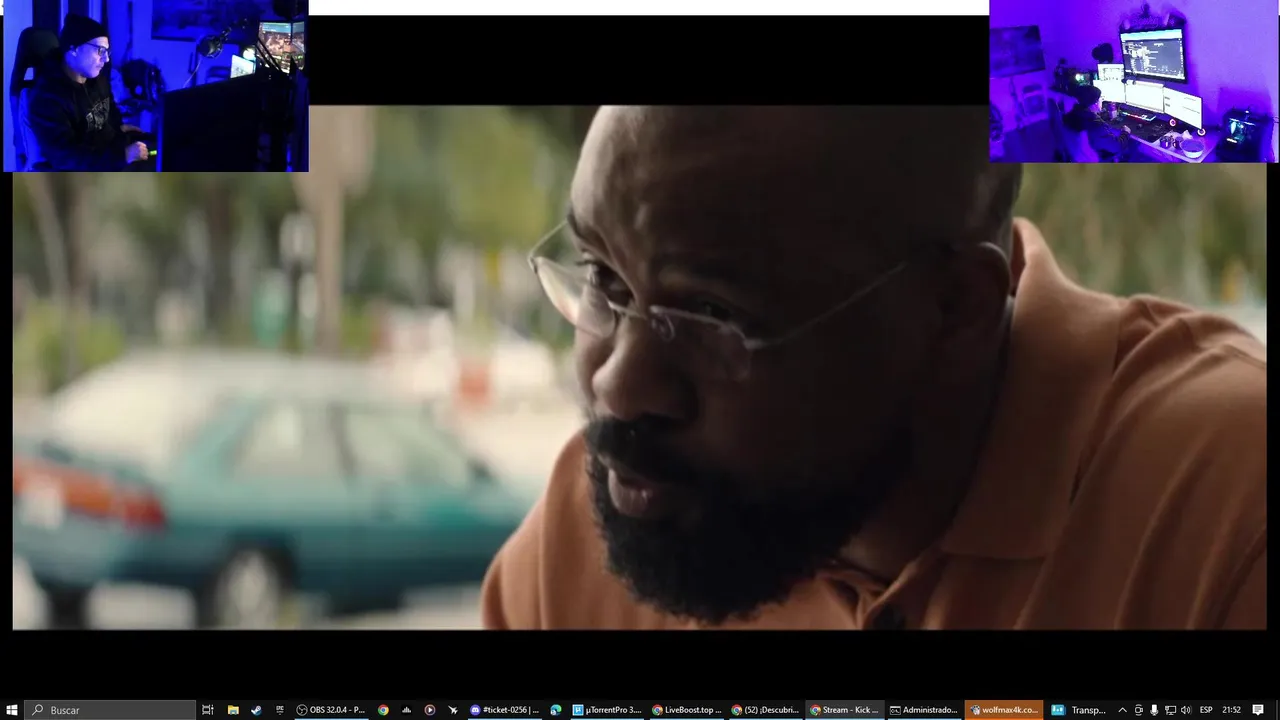Open the network tray icon
The image size is (1280, 720).
[x=1170, y=710]
